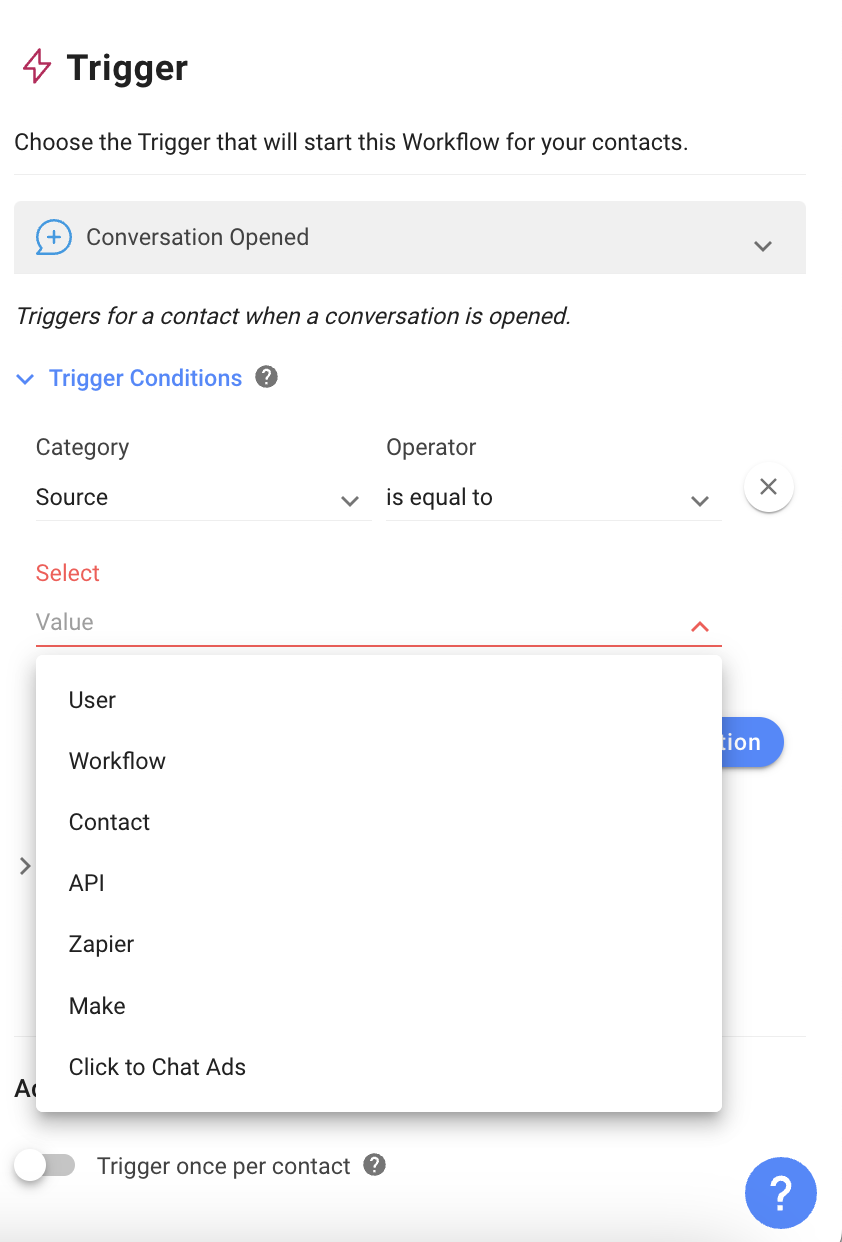Choose API as the source value
Viewport: 842px width, 1242px height.
pos(87,883)
